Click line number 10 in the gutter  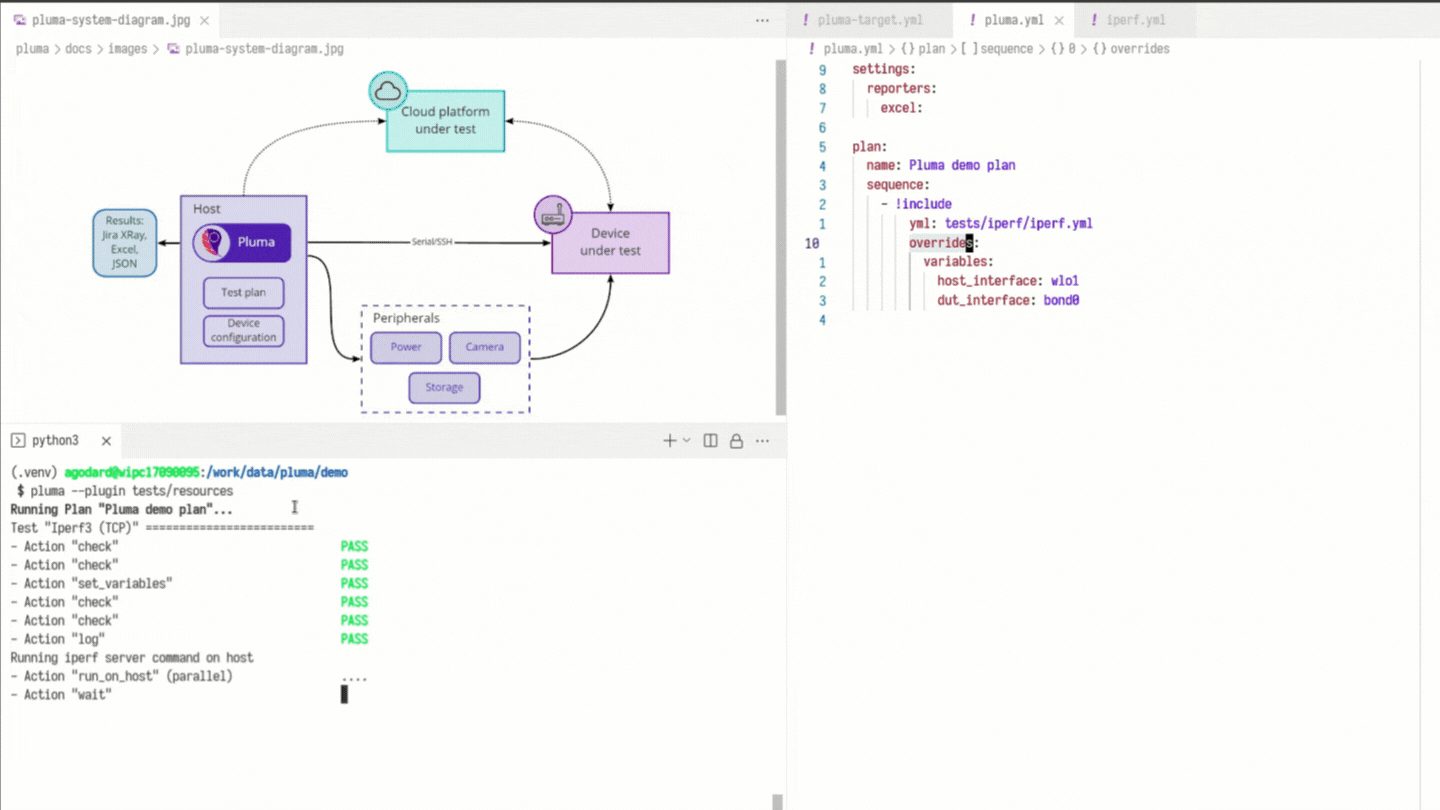click(812, 243)
